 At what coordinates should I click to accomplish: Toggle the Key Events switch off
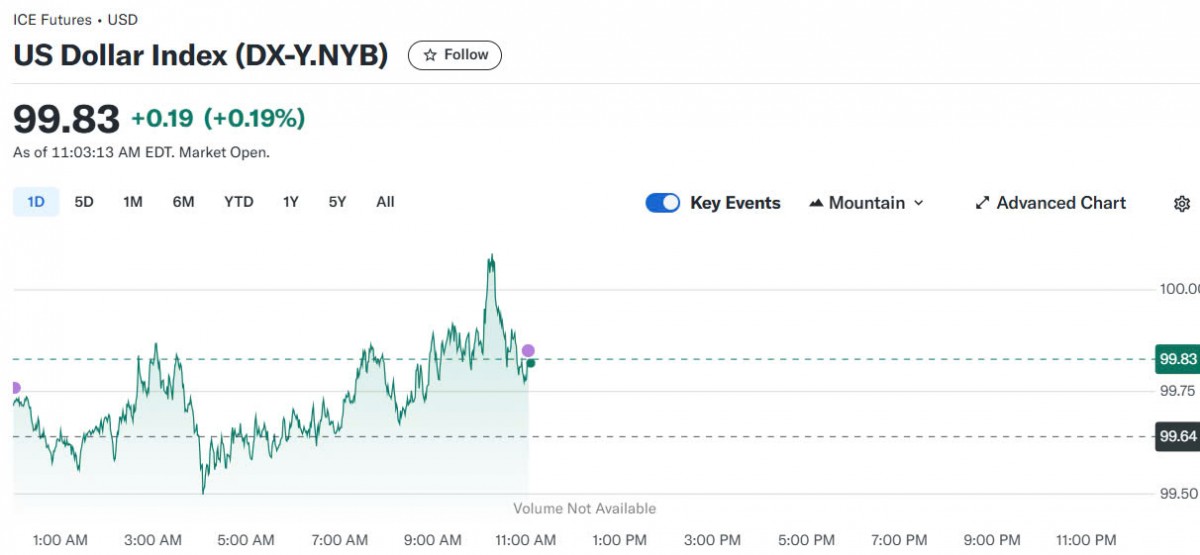pos(663,203)
